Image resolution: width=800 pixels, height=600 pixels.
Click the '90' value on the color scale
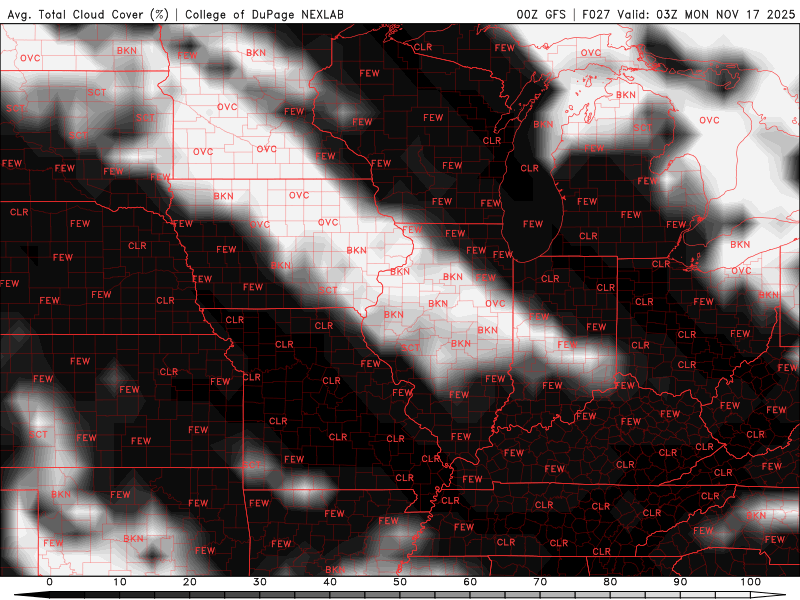[x=680, y=582]
